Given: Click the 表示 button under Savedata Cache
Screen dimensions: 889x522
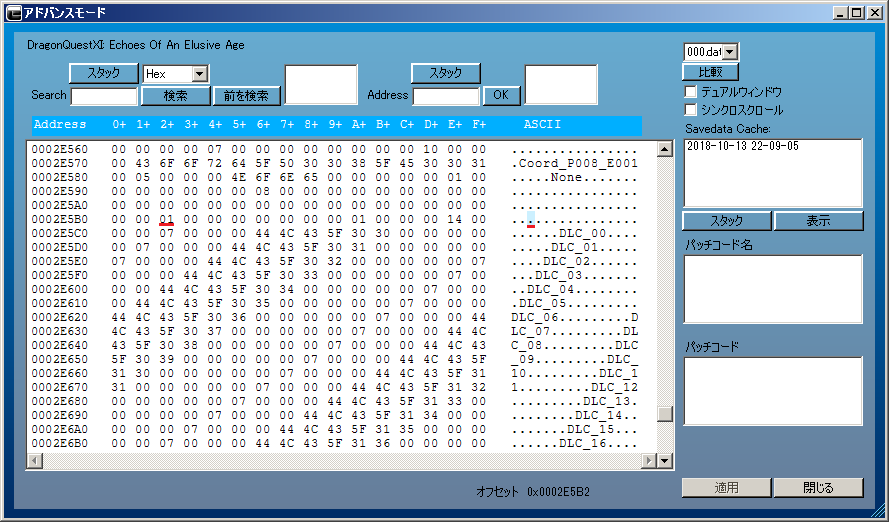Looking at the screenshot, I should [818, 221].
